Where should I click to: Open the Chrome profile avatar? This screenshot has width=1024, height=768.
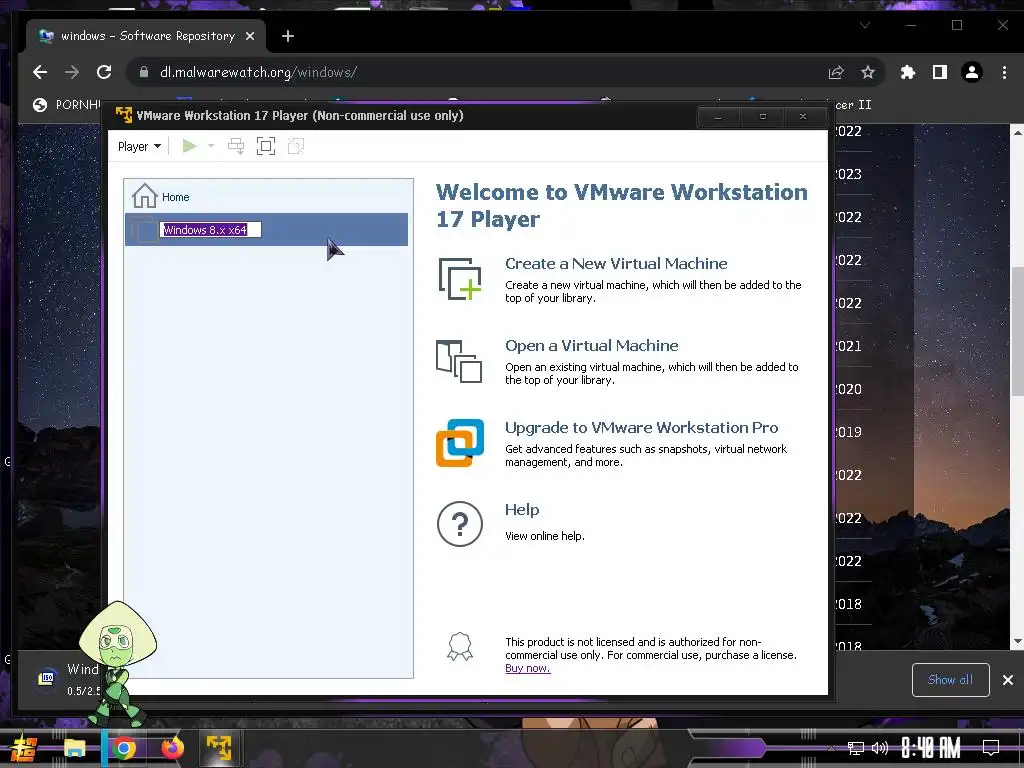click(x=972, y=72)
